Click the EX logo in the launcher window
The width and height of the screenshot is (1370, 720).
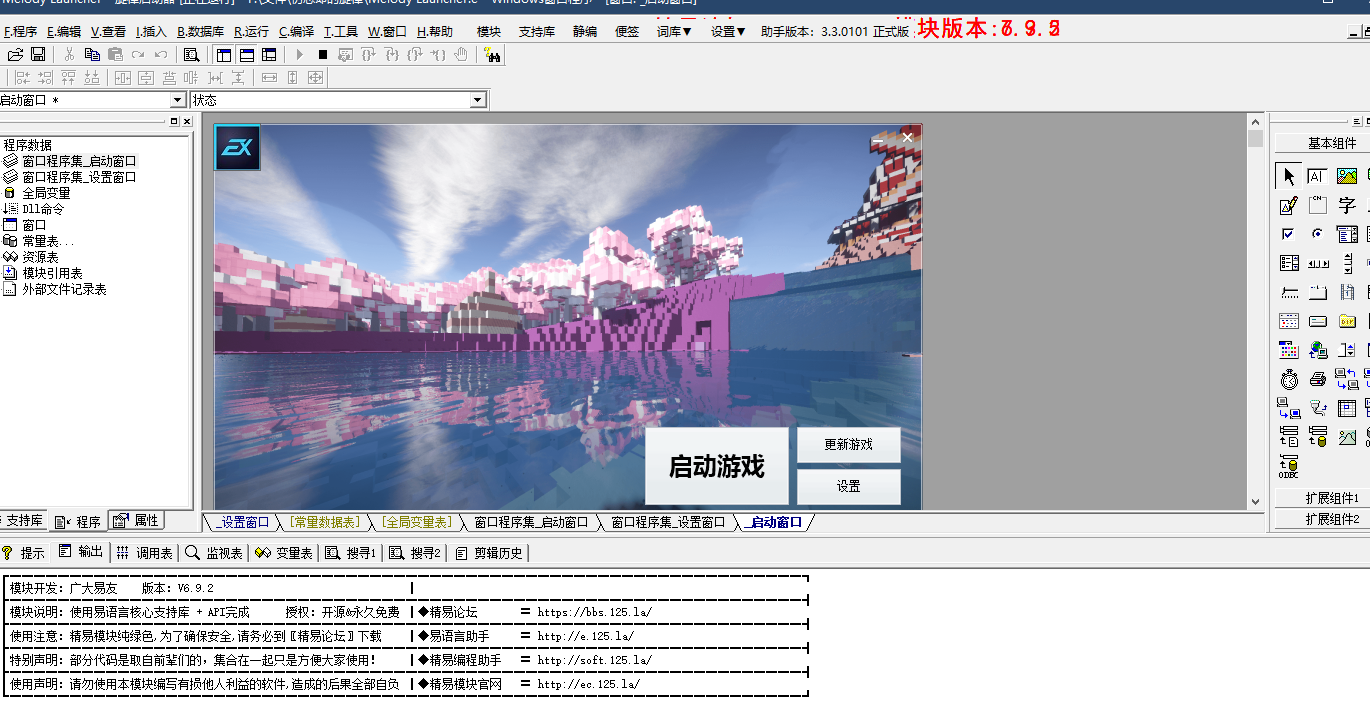tap(237, 148)
